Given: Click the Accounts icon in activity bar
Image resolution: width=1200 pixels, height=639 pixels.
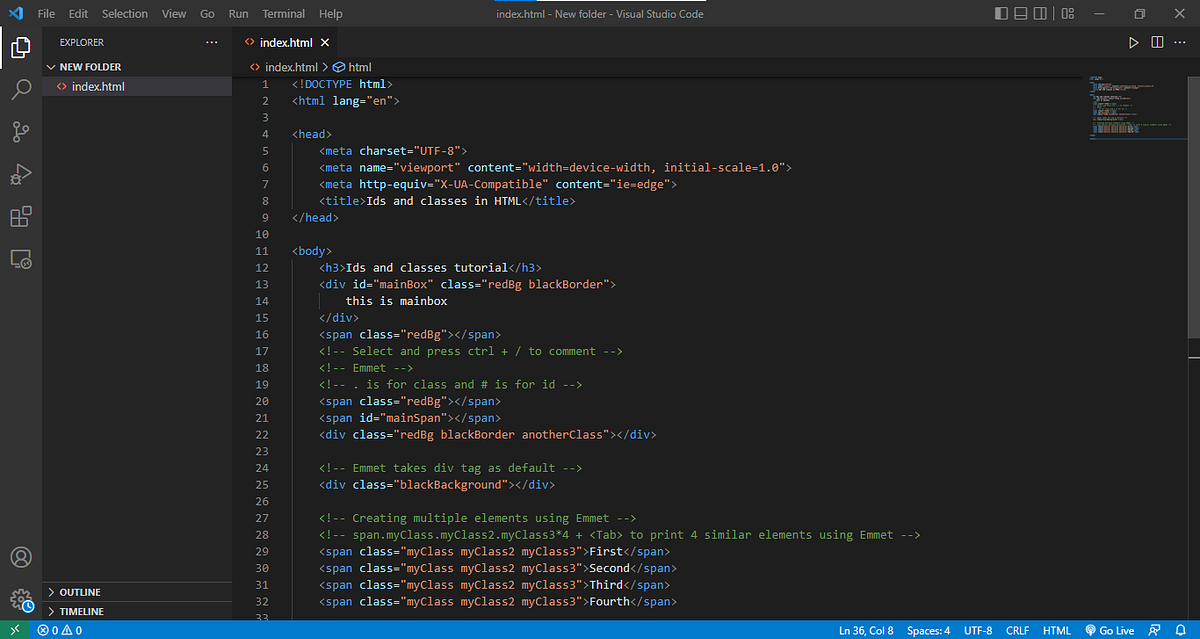Looking at the screenshot, I should (x=21, y=557).
